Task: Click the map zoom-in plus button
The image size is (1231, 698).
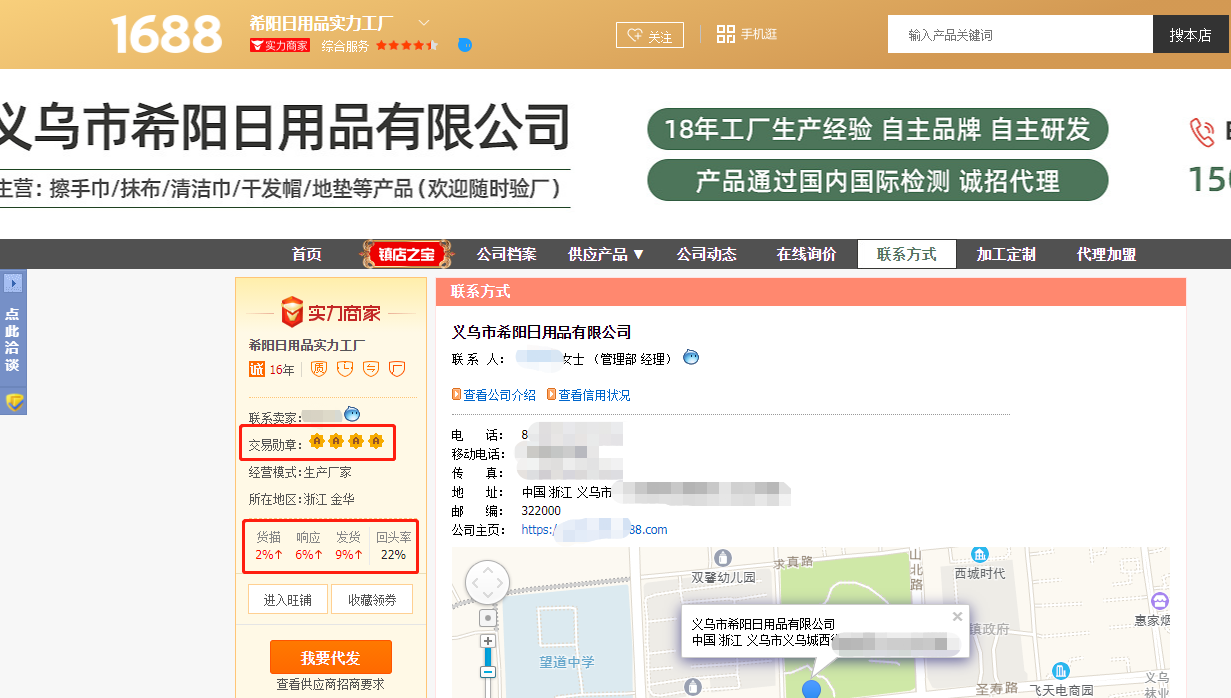Action: 488,641
